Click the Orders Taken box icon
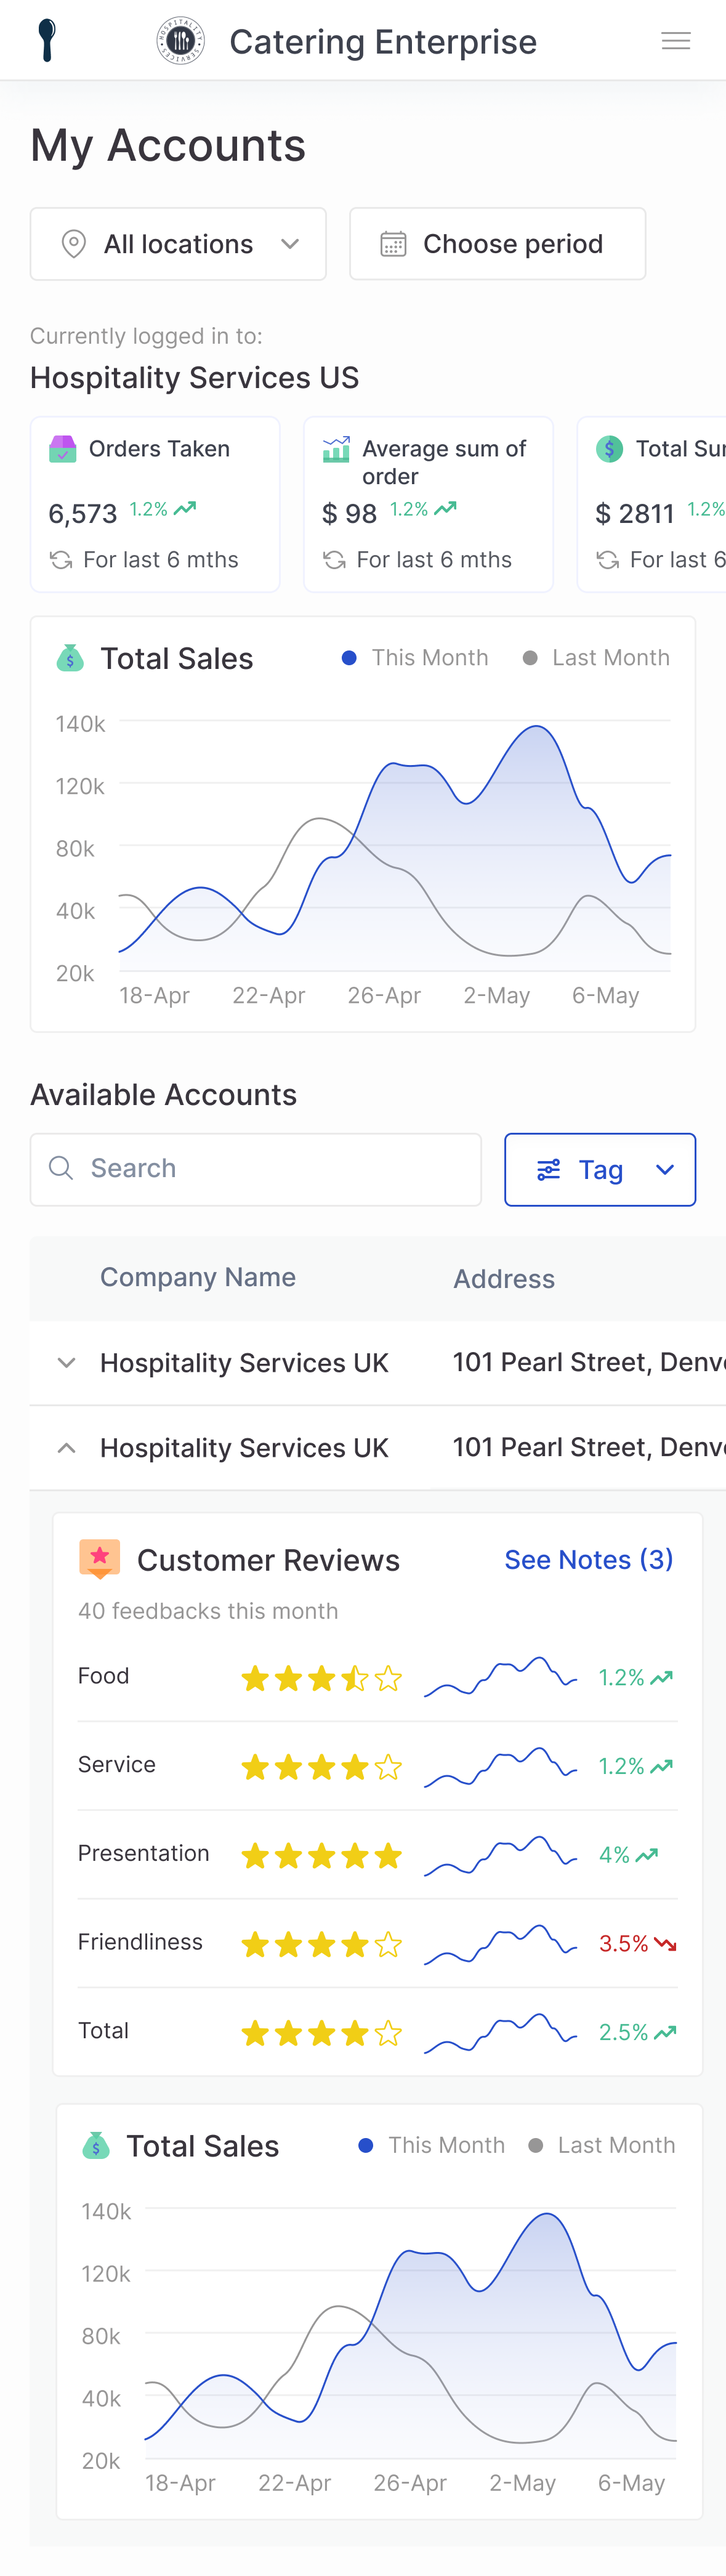726x2576 pixels. (x=63, y=449)
